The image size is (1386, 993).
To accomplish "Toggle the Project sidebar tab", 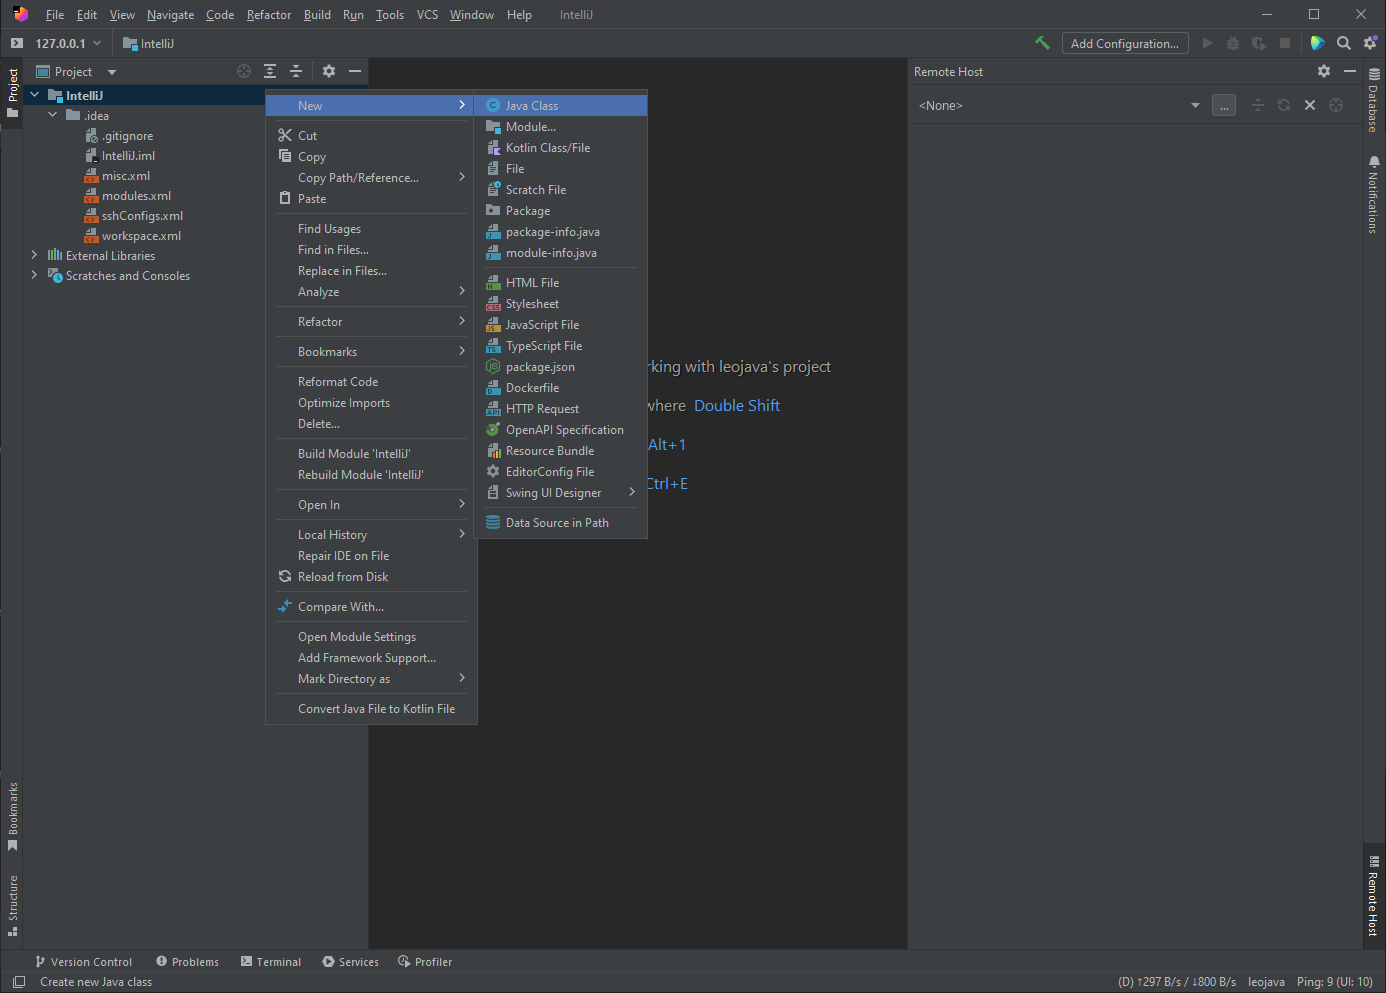I will [13, 92].
